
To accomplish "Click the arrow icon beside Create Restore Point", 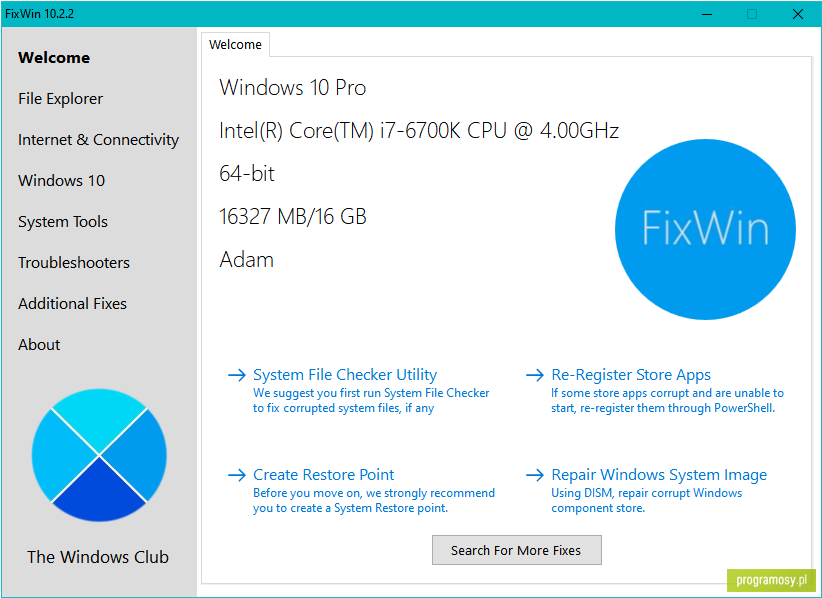I will click(237, 475).
